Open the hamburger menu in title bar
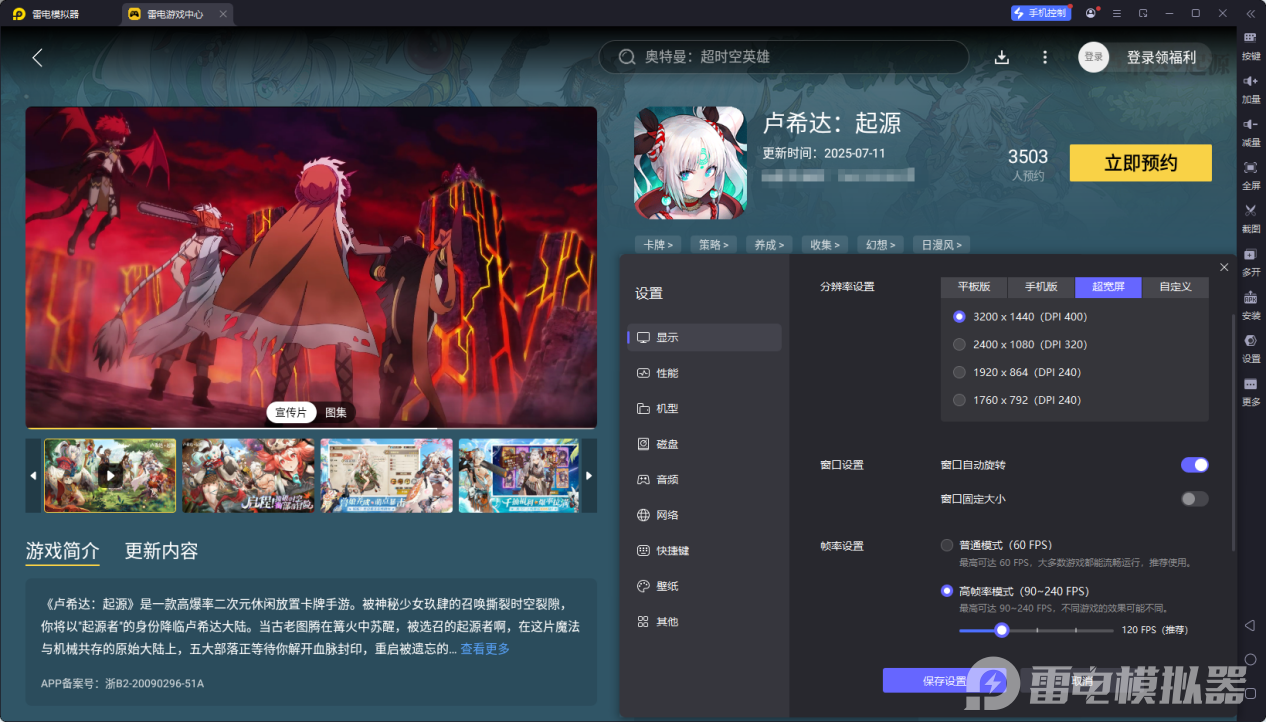This screenshot has height=722, width=1266. click(x=1116, y=13)
